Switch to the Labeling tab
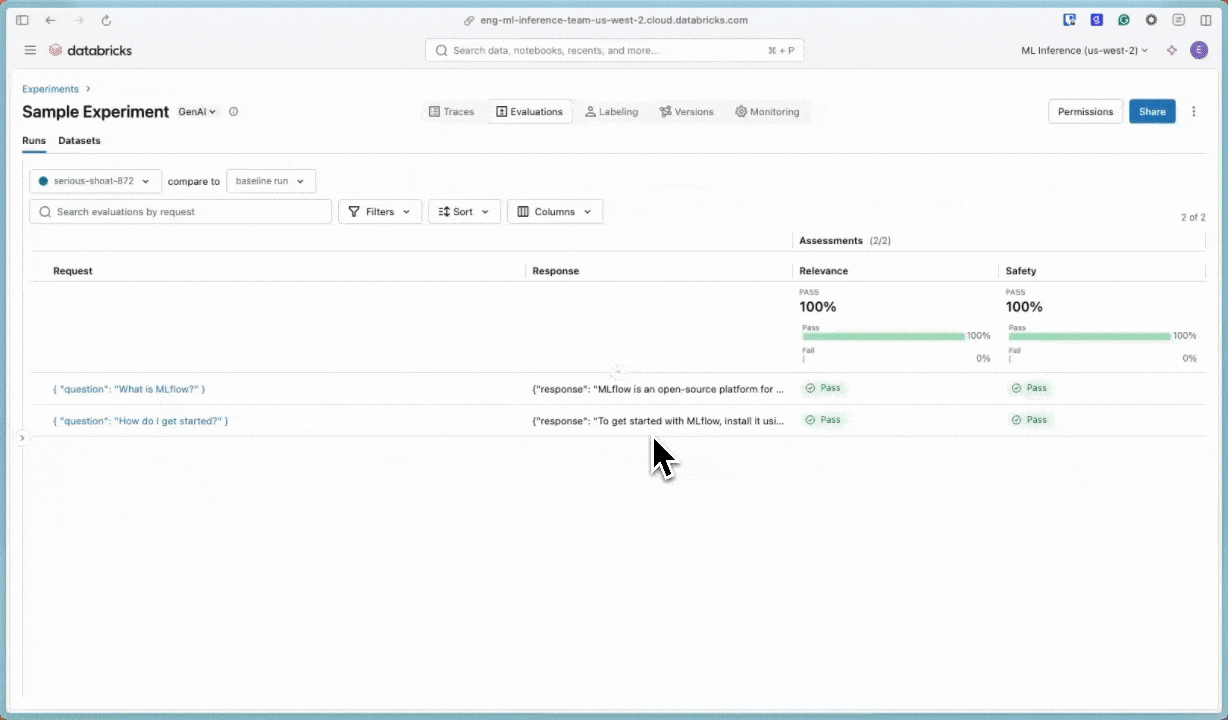1228x720 pixels. [x=611, y=112]
